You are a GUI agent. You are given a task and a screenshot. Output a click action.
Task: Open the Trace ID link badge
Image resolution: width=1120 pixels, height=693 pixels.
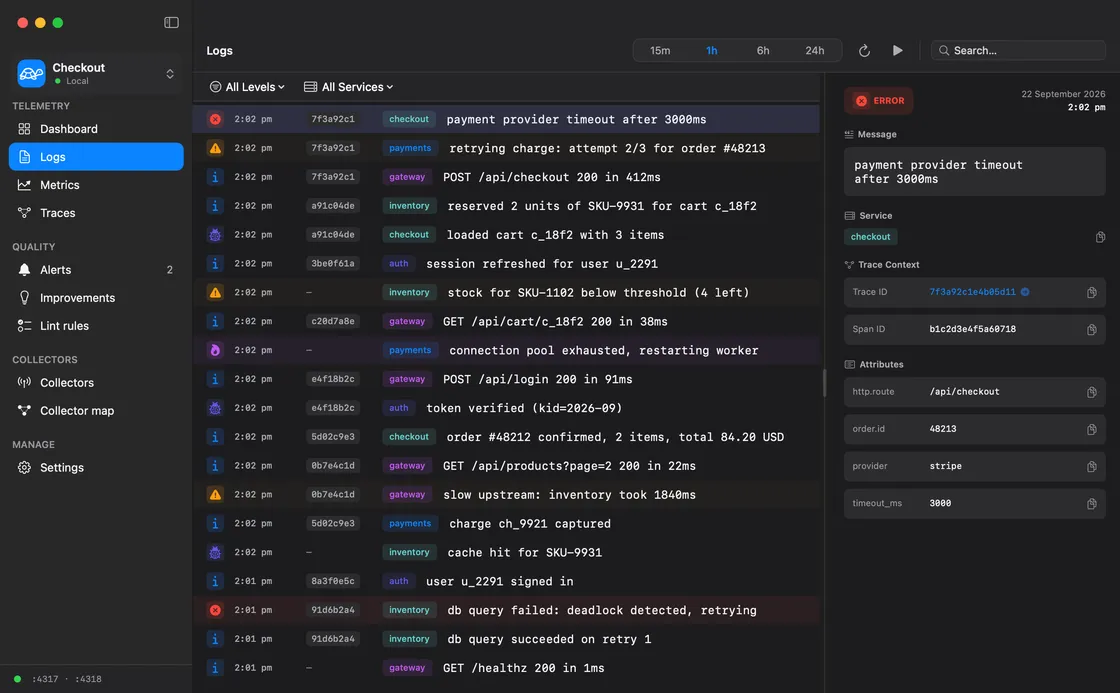click(1025, 292)
